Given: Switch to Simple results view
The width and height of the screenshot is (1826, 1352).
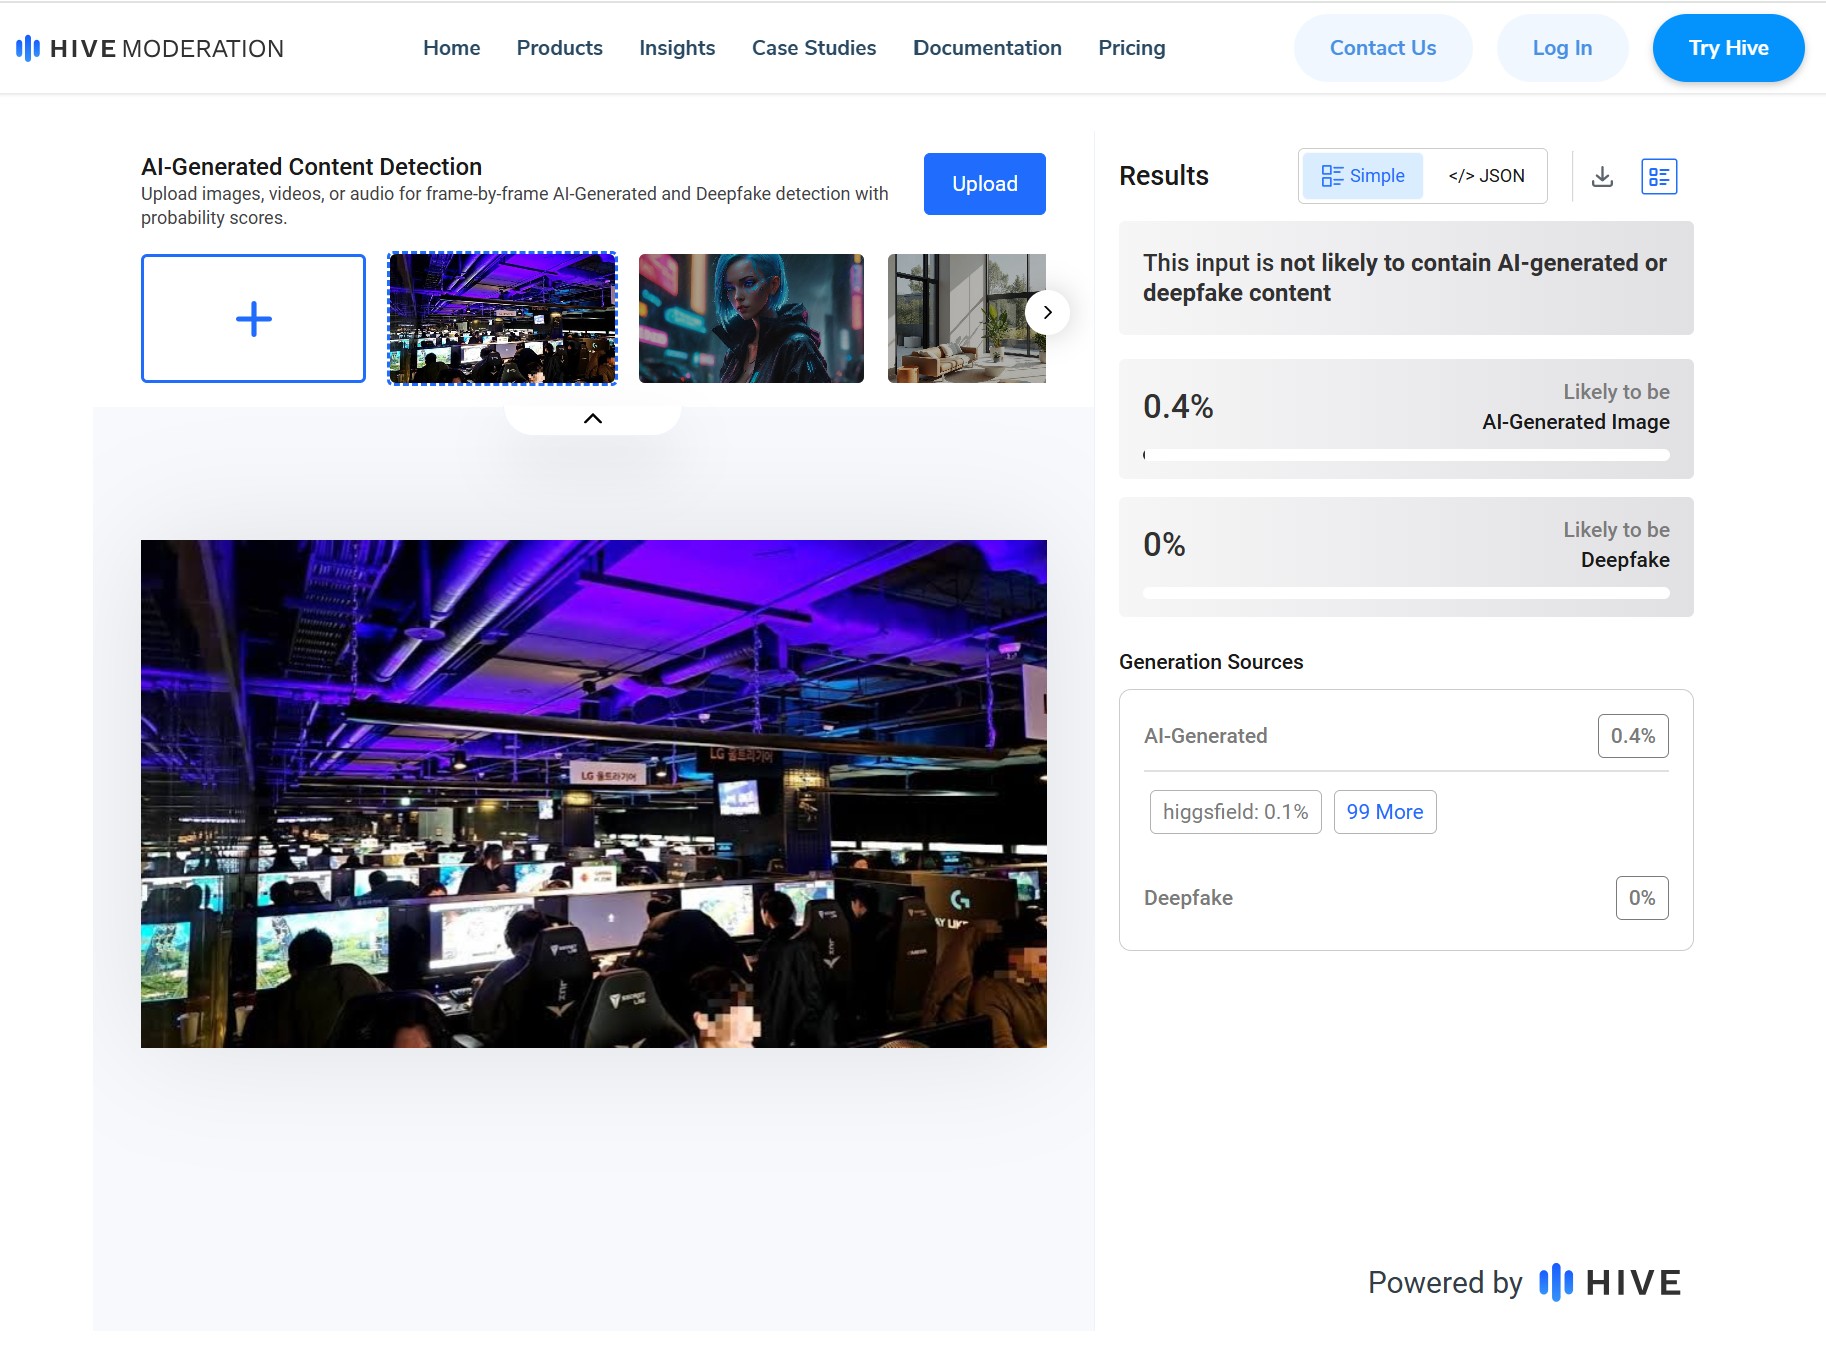Looking at the screenshot, I should (1362, 176).
